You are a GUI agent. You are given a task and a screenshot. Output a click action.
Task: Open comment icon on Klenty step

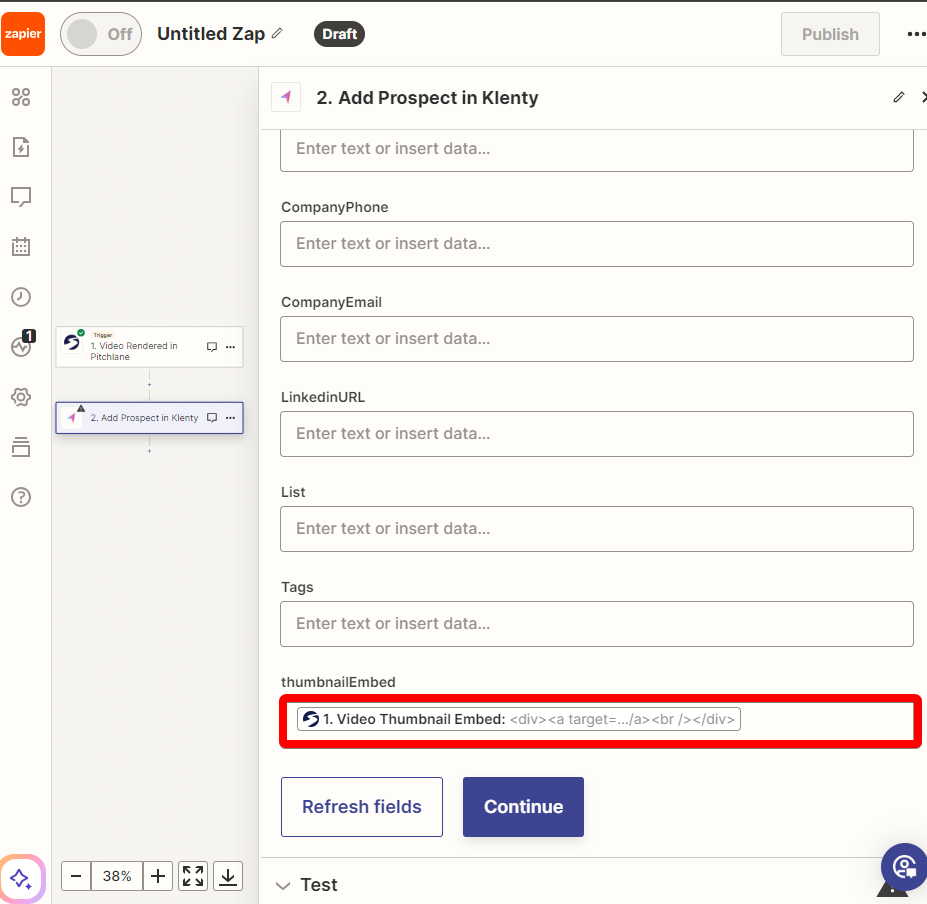click(212, 418)
